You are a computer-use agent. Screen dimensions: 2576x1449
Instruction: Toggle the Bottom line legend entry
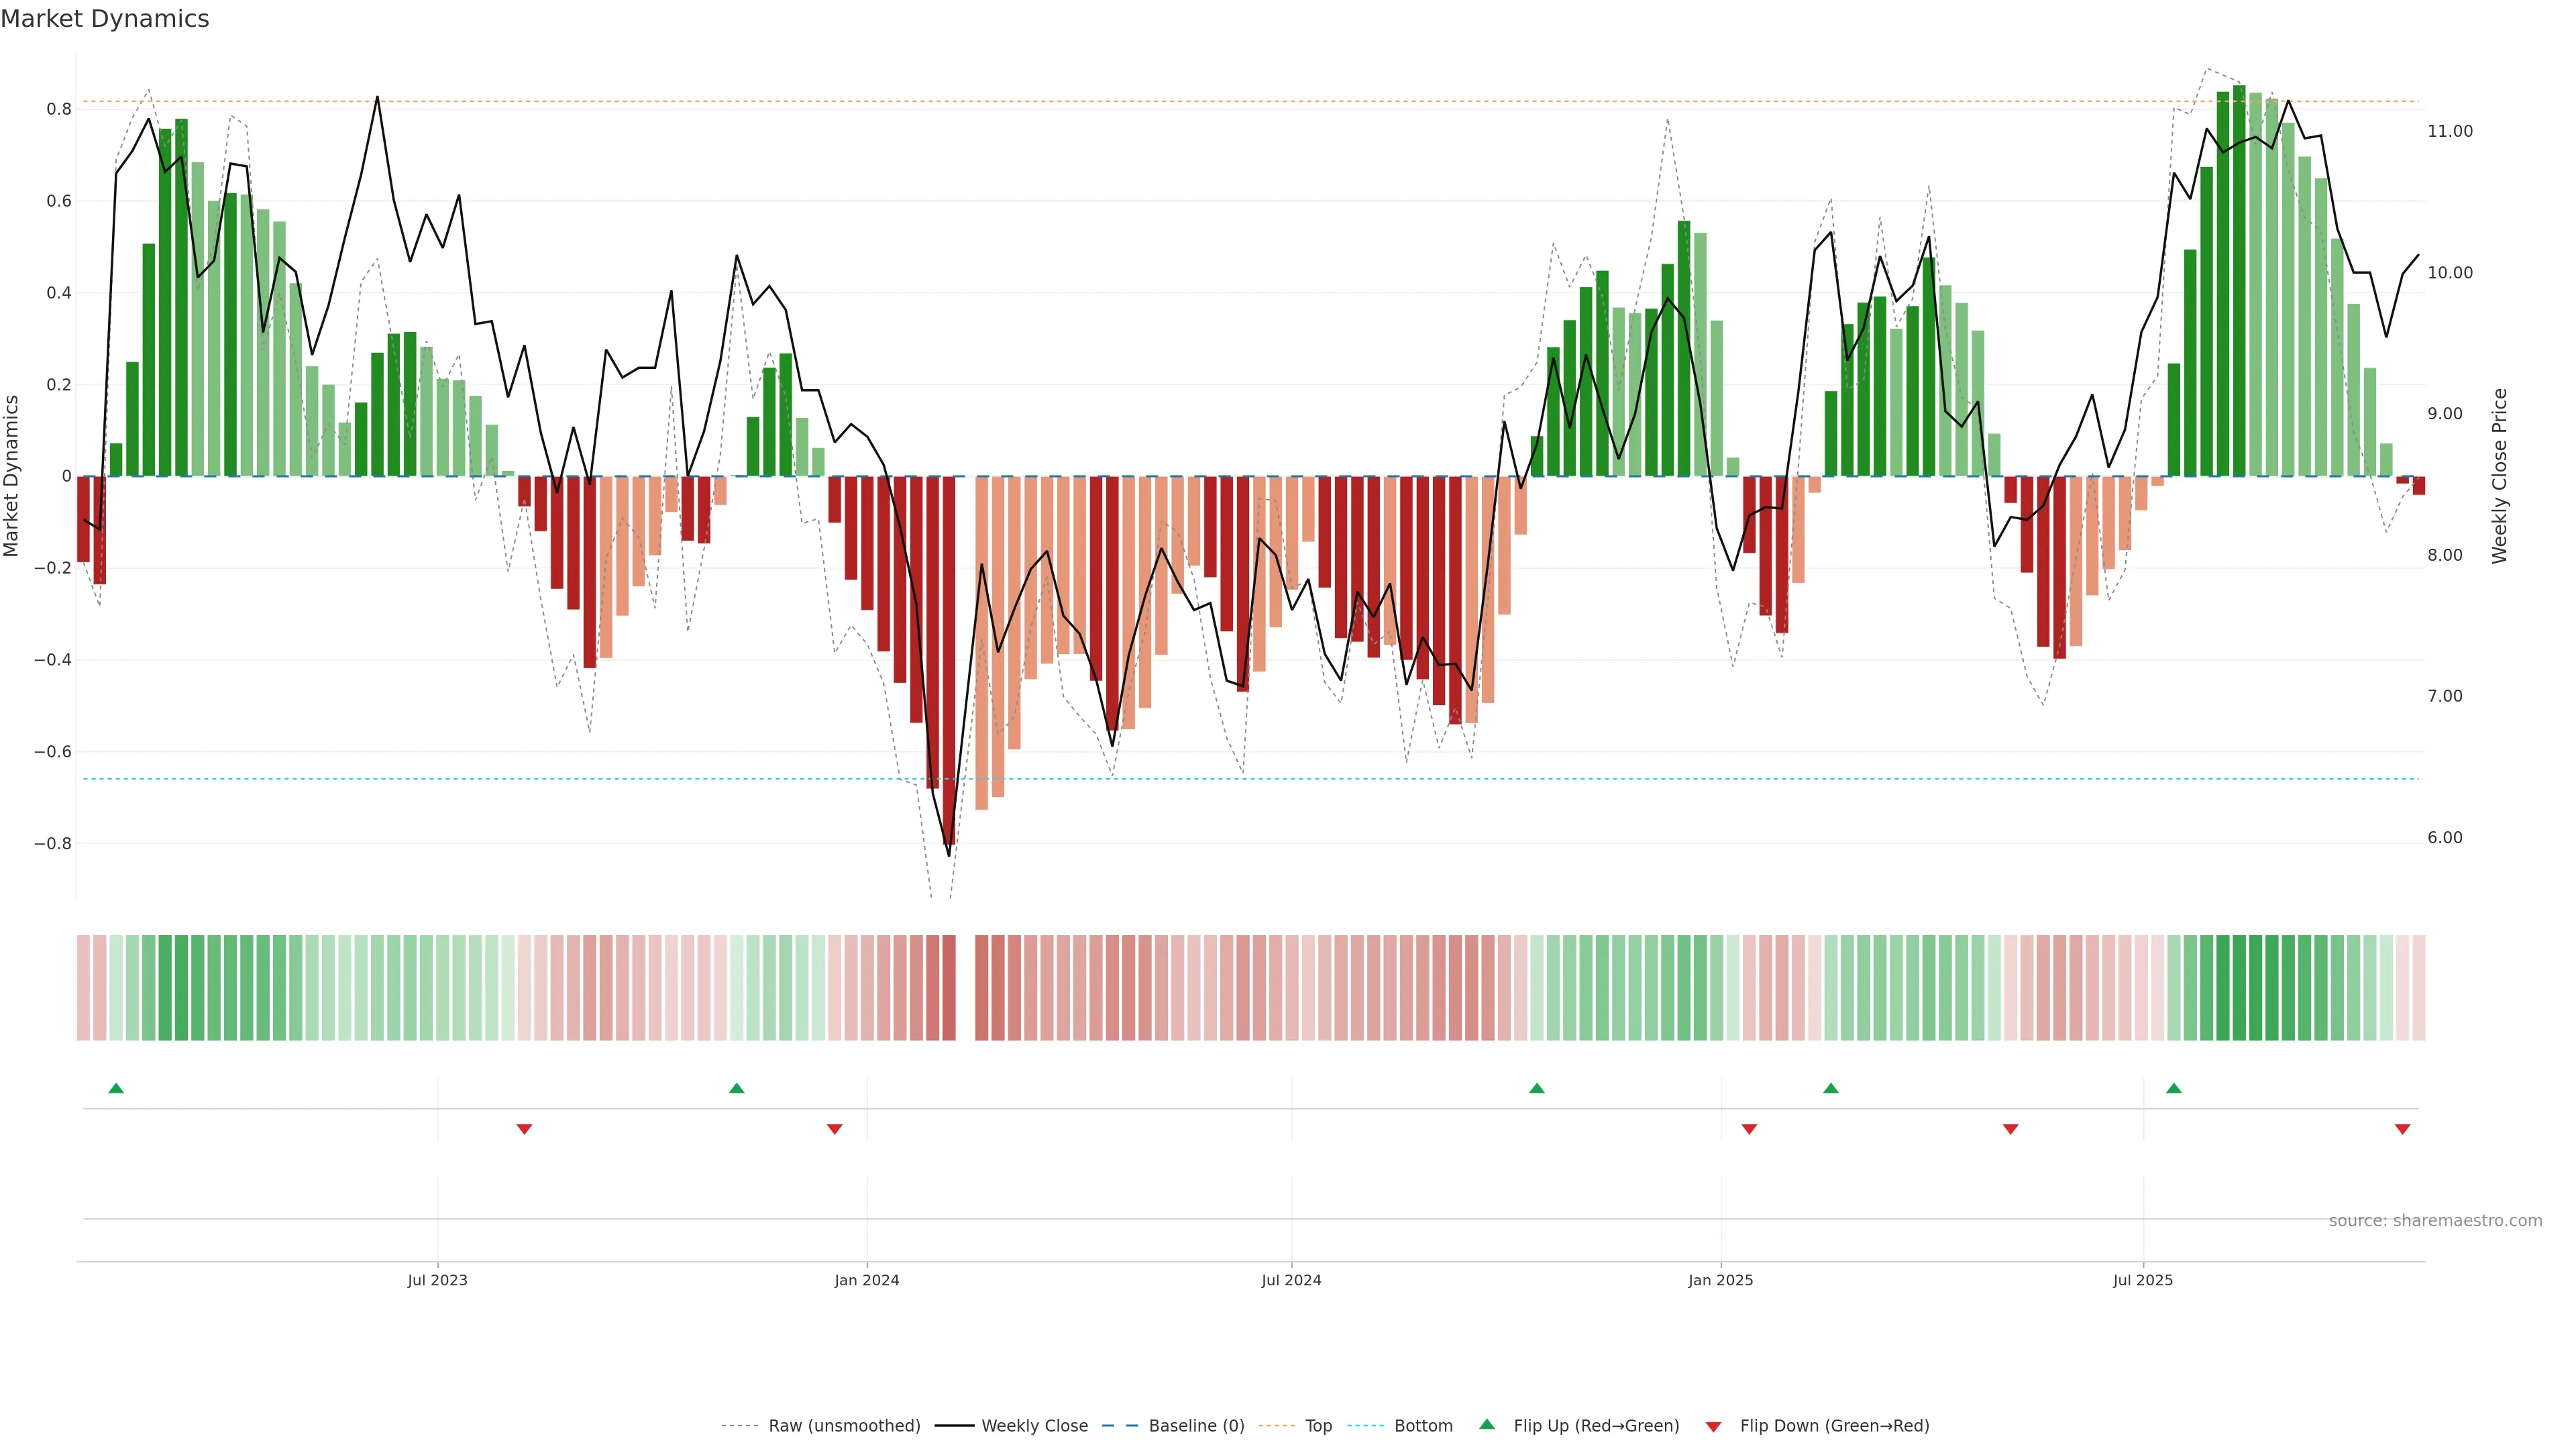1423,1426
